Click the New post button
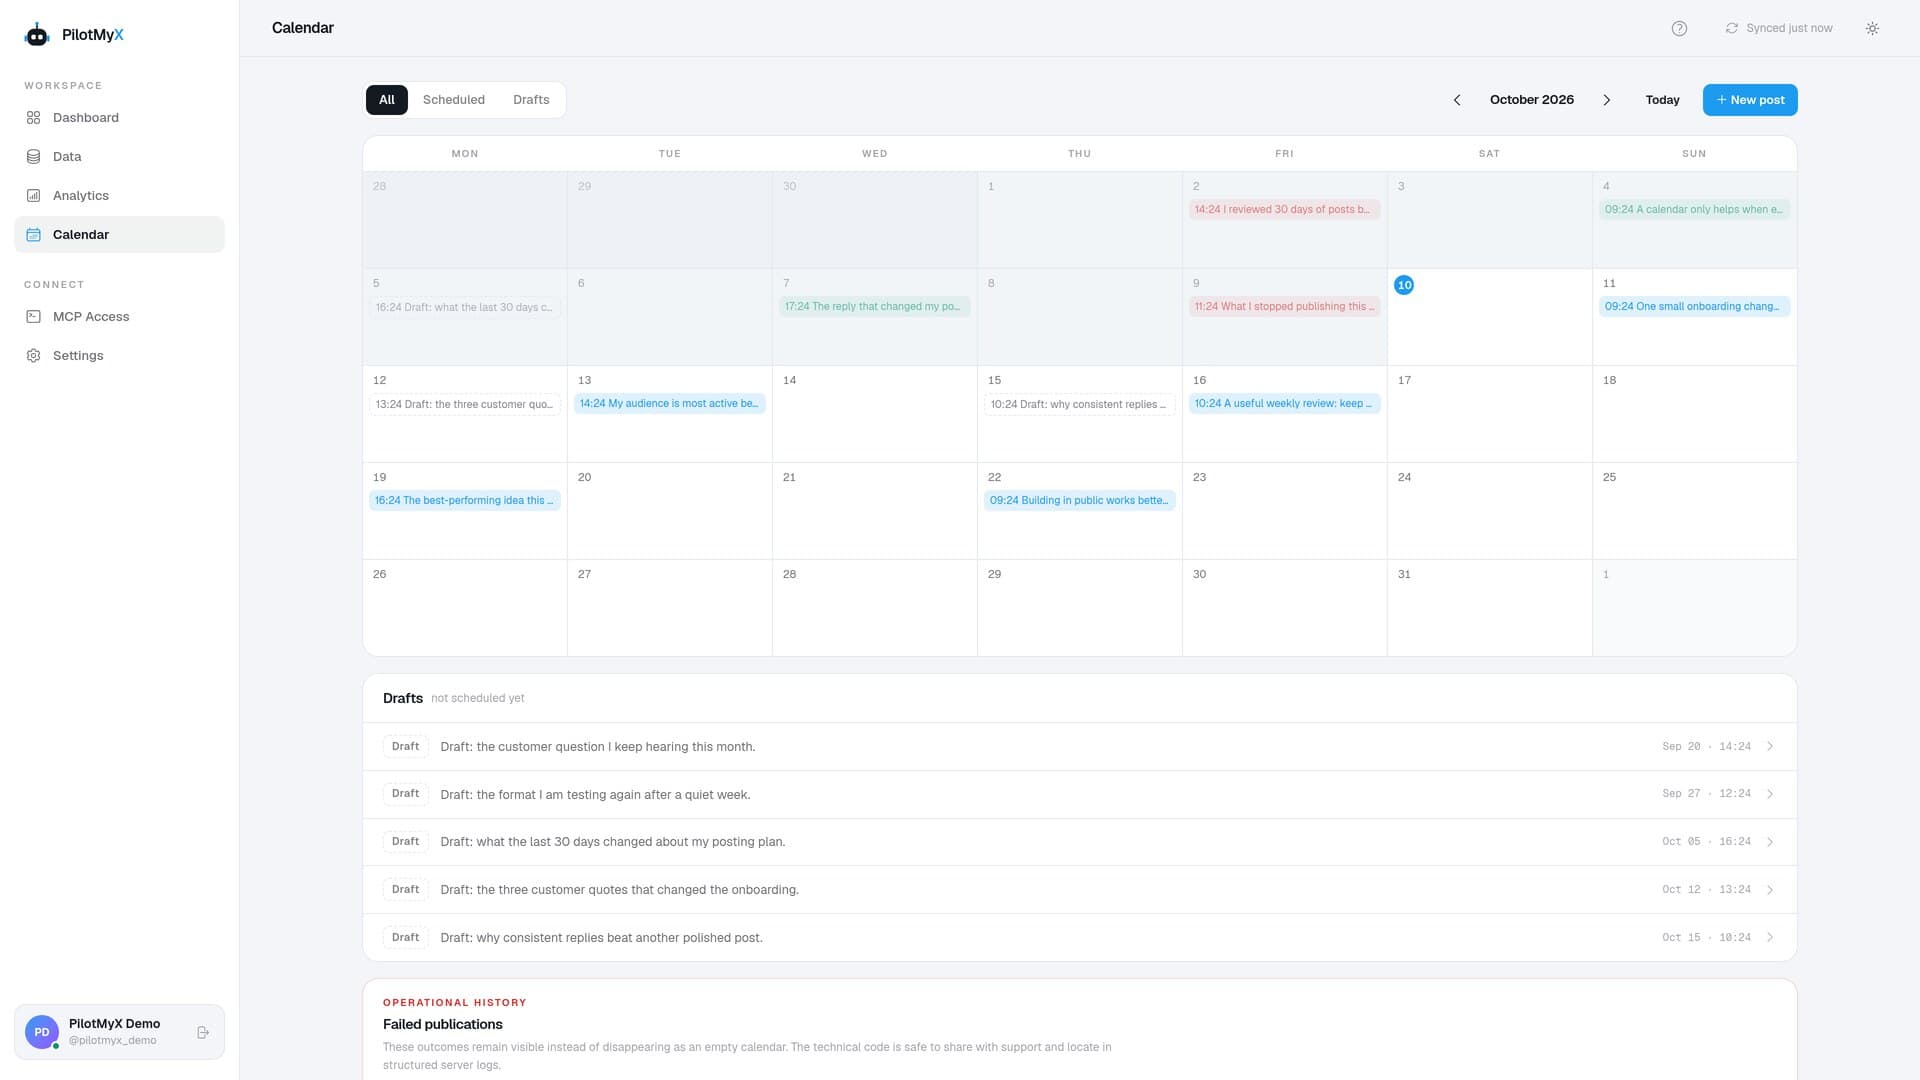1920x1080 pixels. coord(1750,100)
